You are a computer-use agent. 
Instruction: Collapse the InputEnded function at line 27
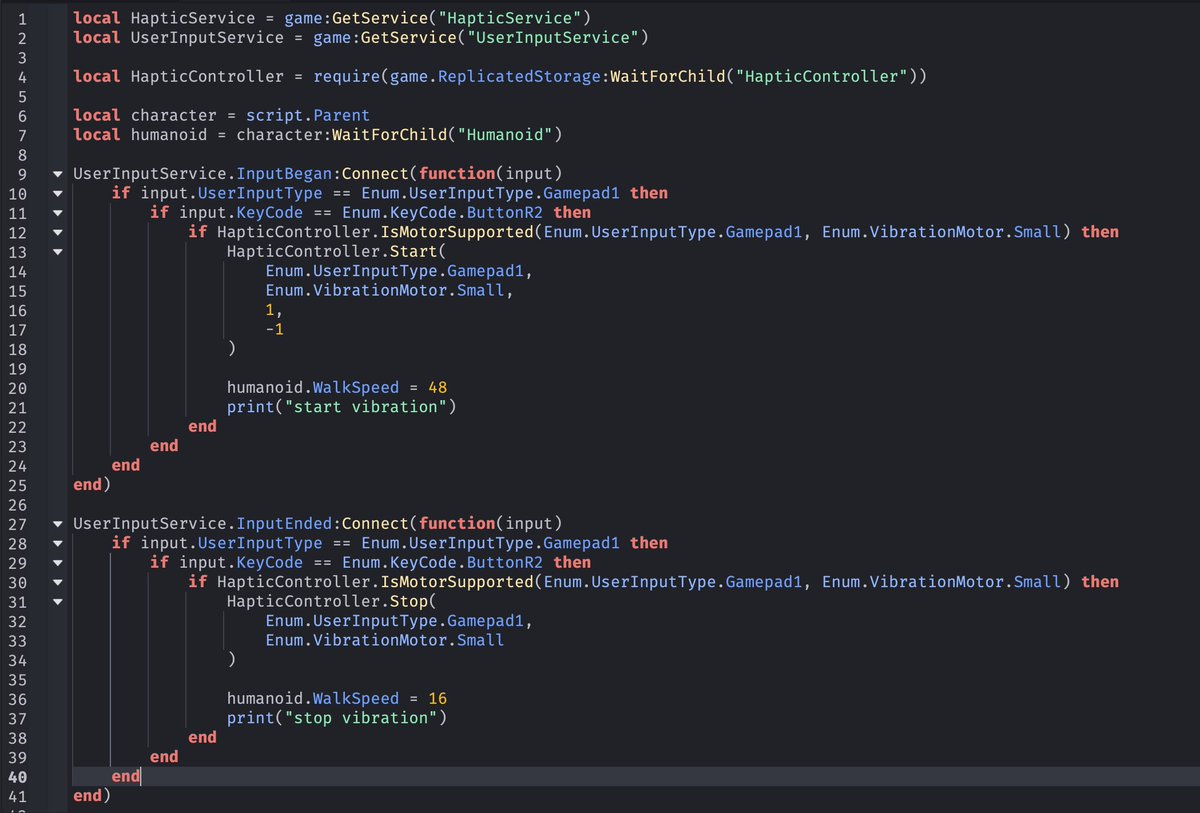57,523
